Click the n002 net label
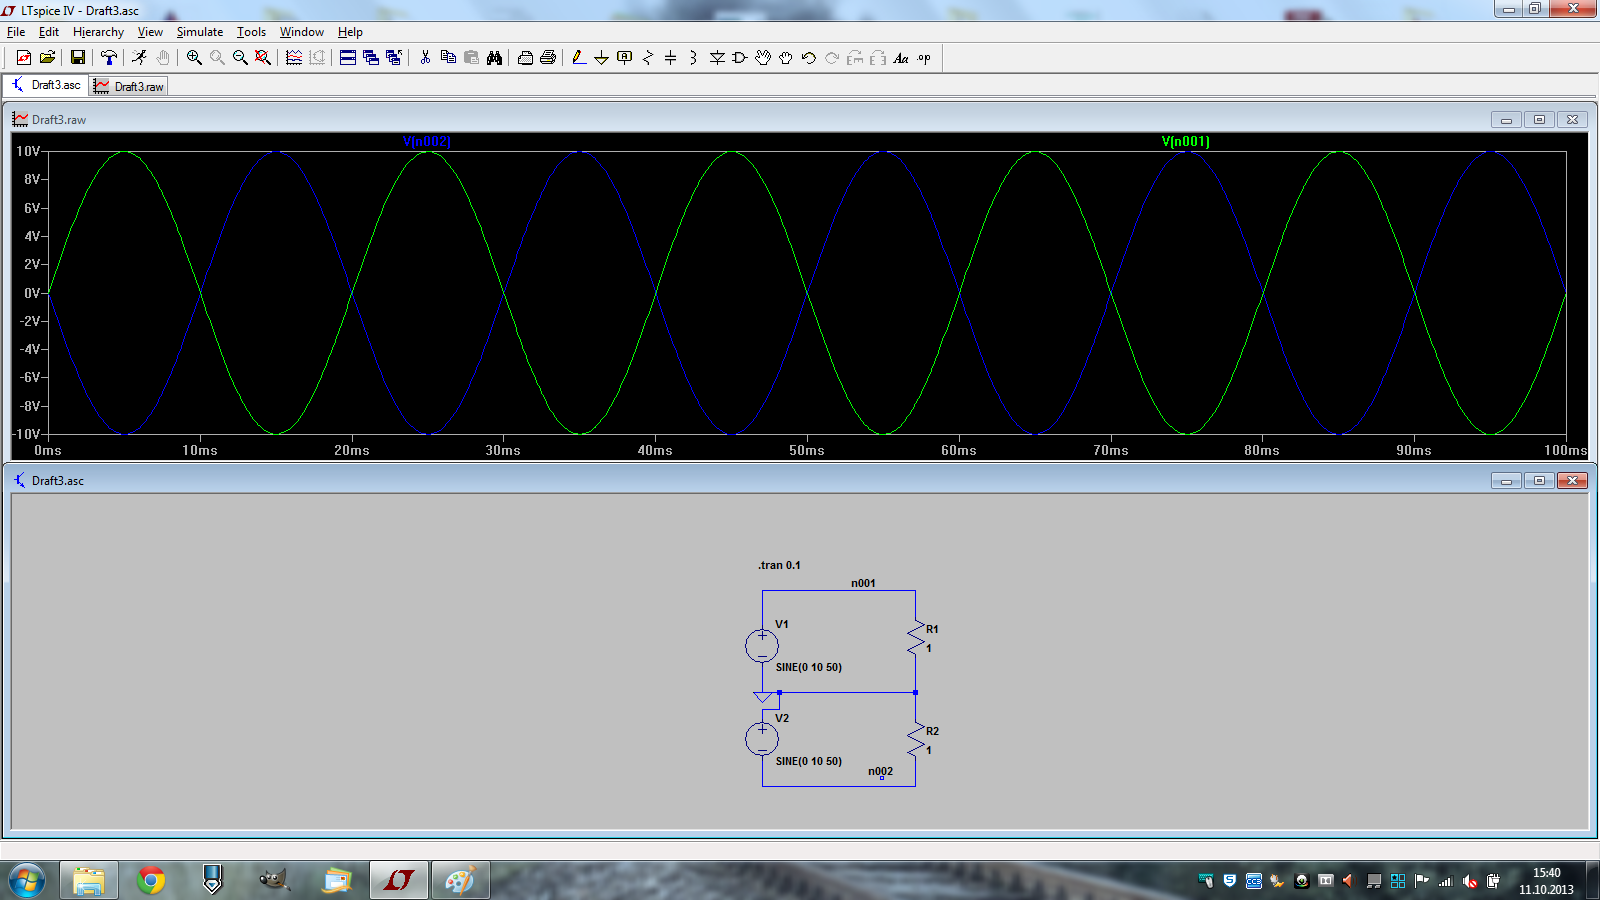The height and width of the screenshot is (900, 1600). click(880, 771)
